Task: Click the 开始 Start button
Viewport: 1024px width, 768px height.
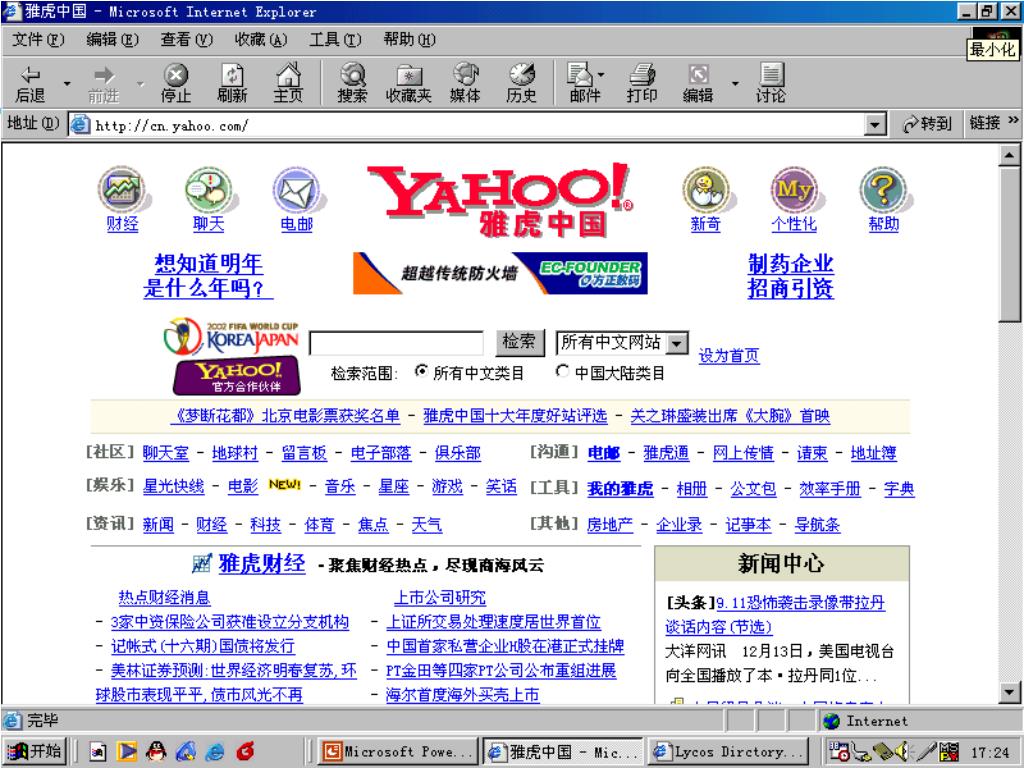Action: [x=35, y=752]
